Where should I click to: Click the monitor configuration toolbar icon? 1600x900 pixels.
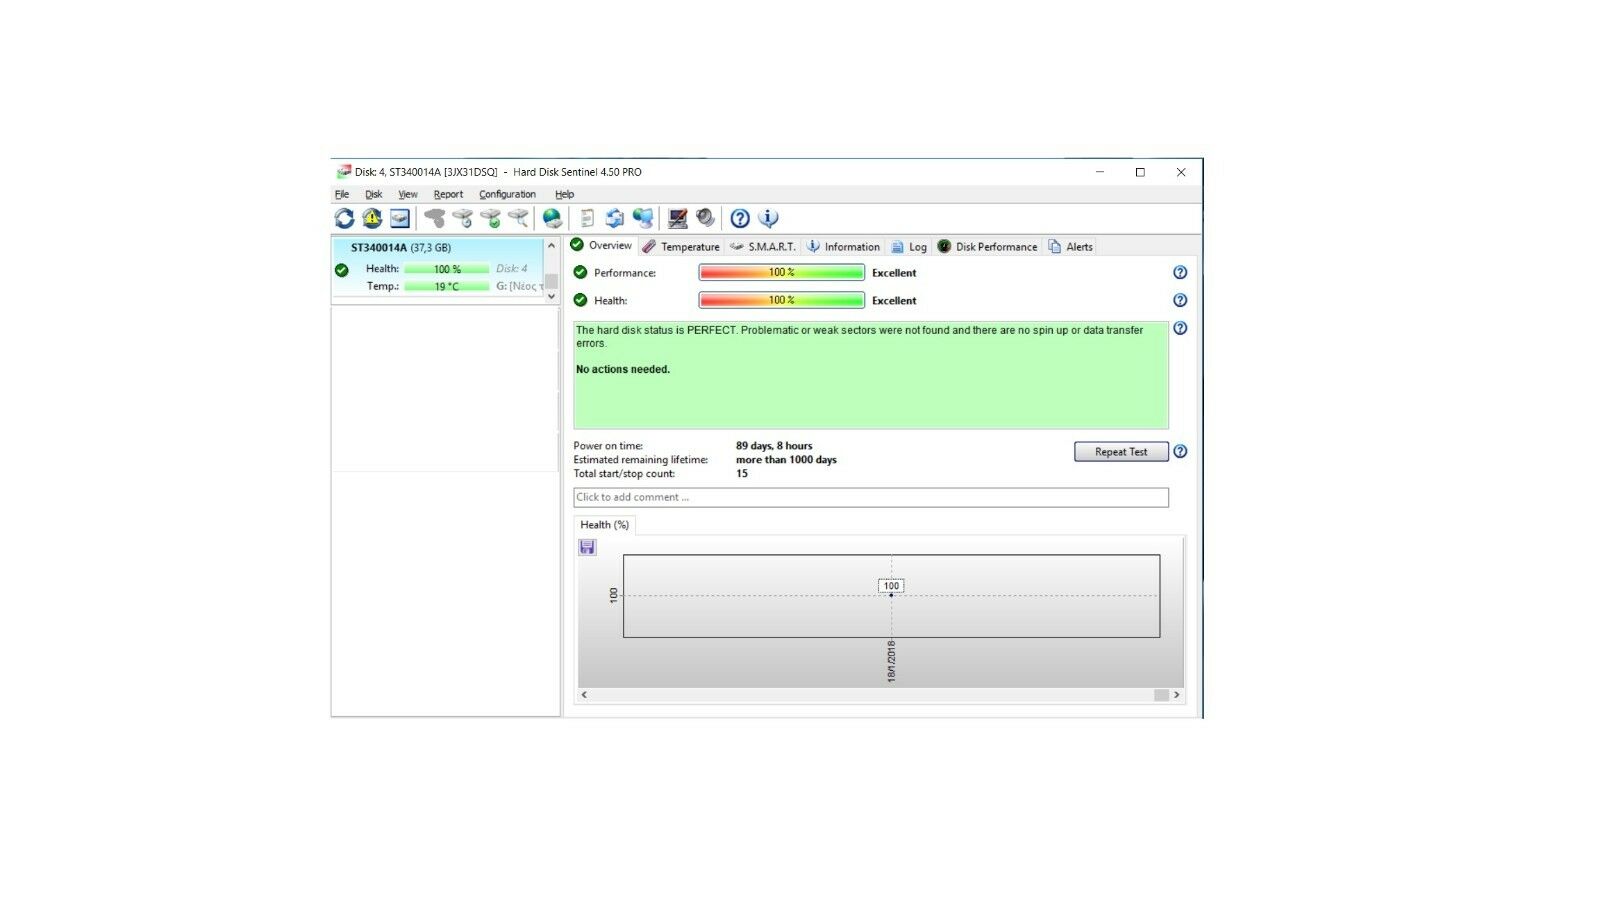[x=678, y=218]
